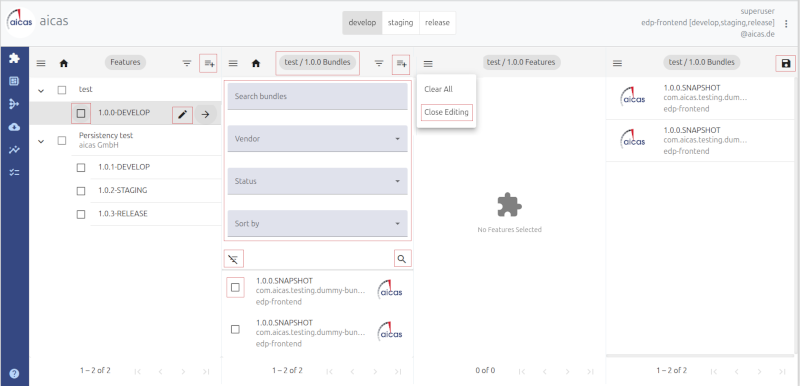Click rightmost test / 1.0.0 Bundles chip
800x386 pixels.
tap(702, 62)
